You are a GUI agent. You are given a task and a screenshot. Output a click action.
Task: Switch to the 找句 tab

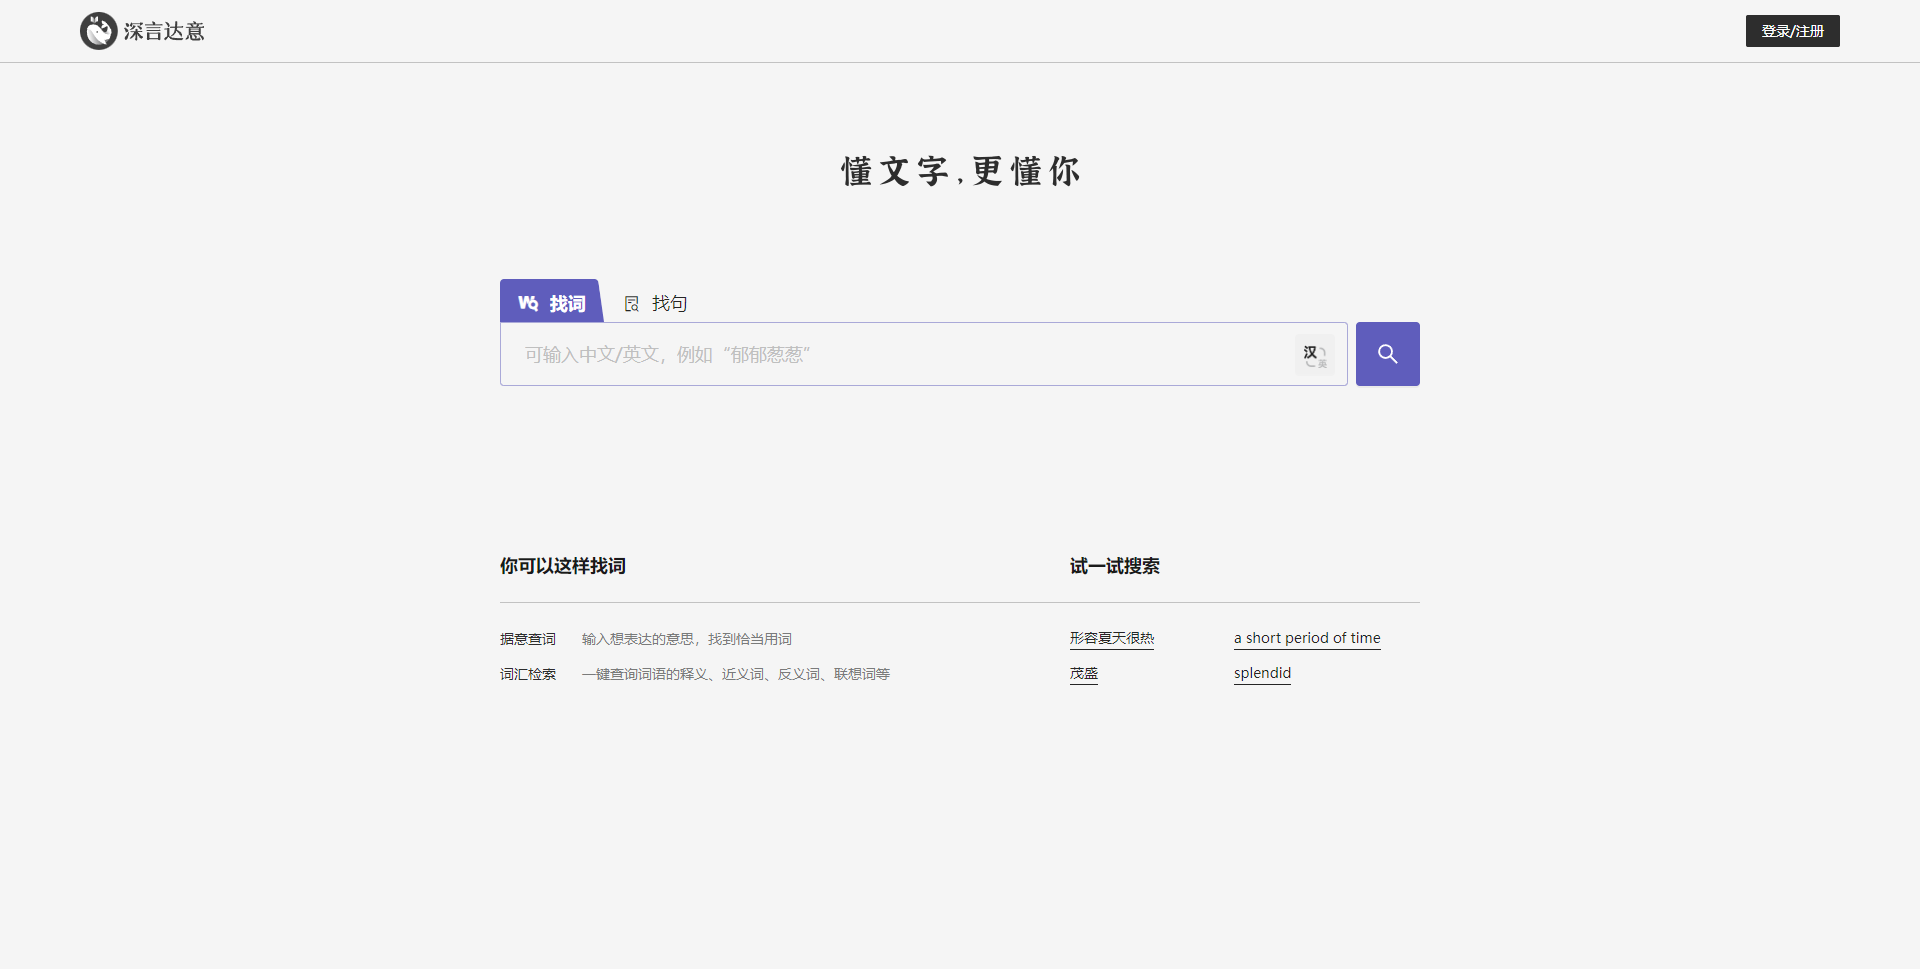668,304
